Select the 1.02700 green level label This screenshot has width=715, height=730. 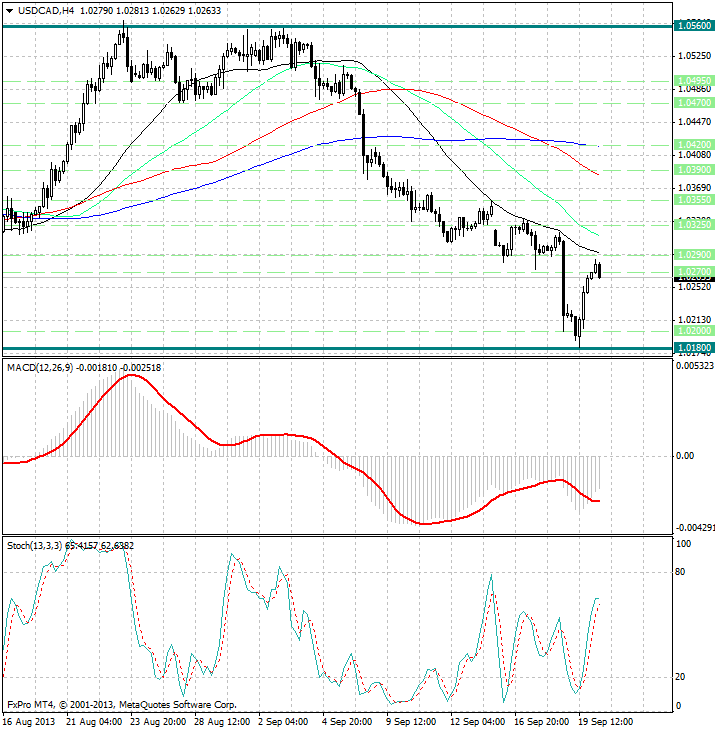pos(694,271)
